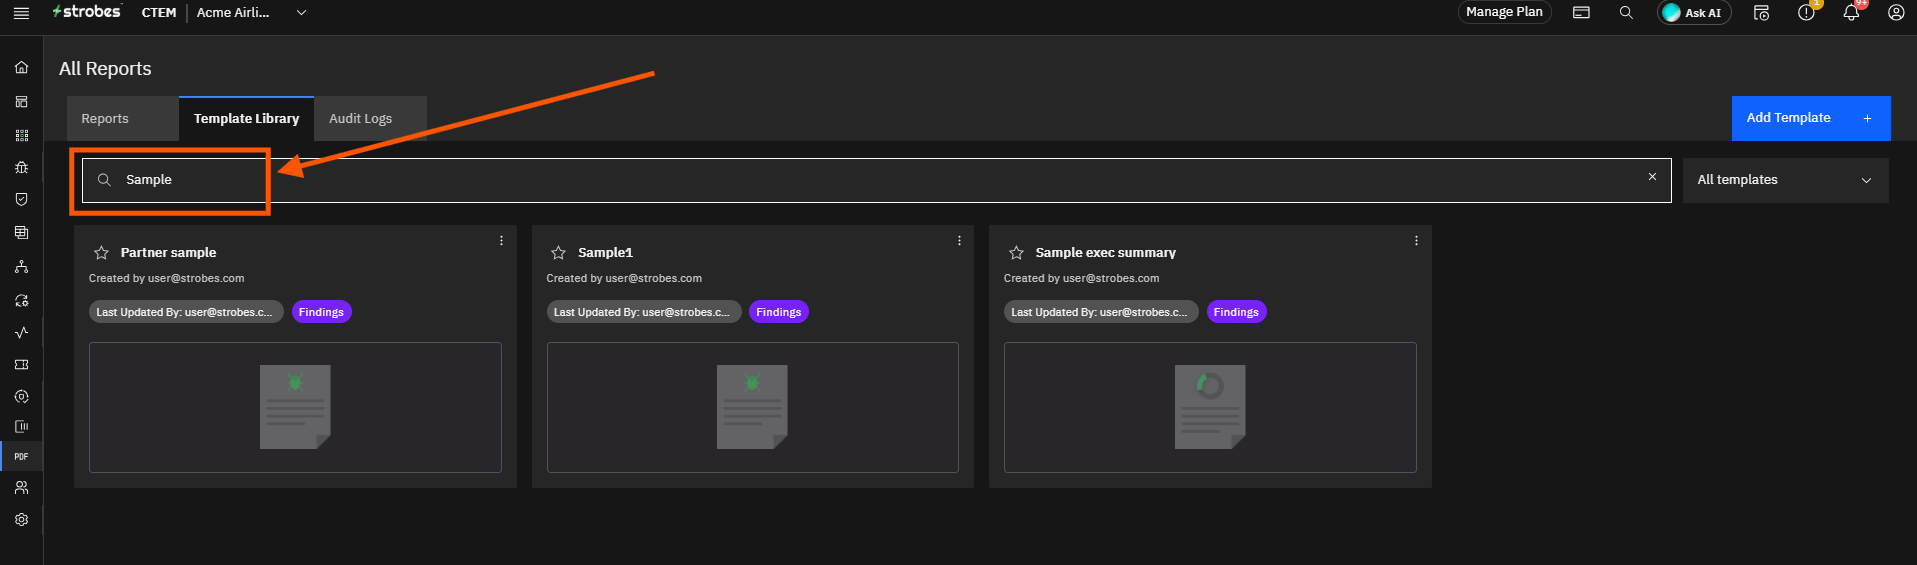The width and height of the screenshot is (1917, 565).
Task: Open the table sidebar icon
Action: point(21,232)
